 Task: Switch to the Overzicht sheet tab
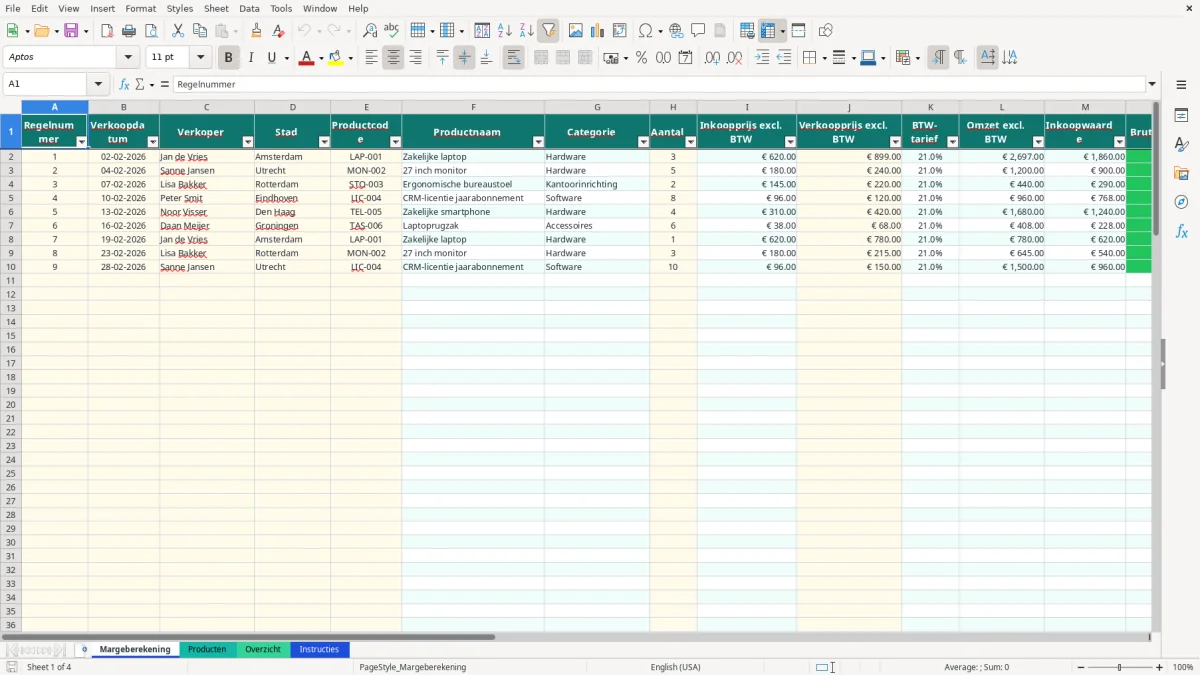pyautogui.click(x=263, y=650)
